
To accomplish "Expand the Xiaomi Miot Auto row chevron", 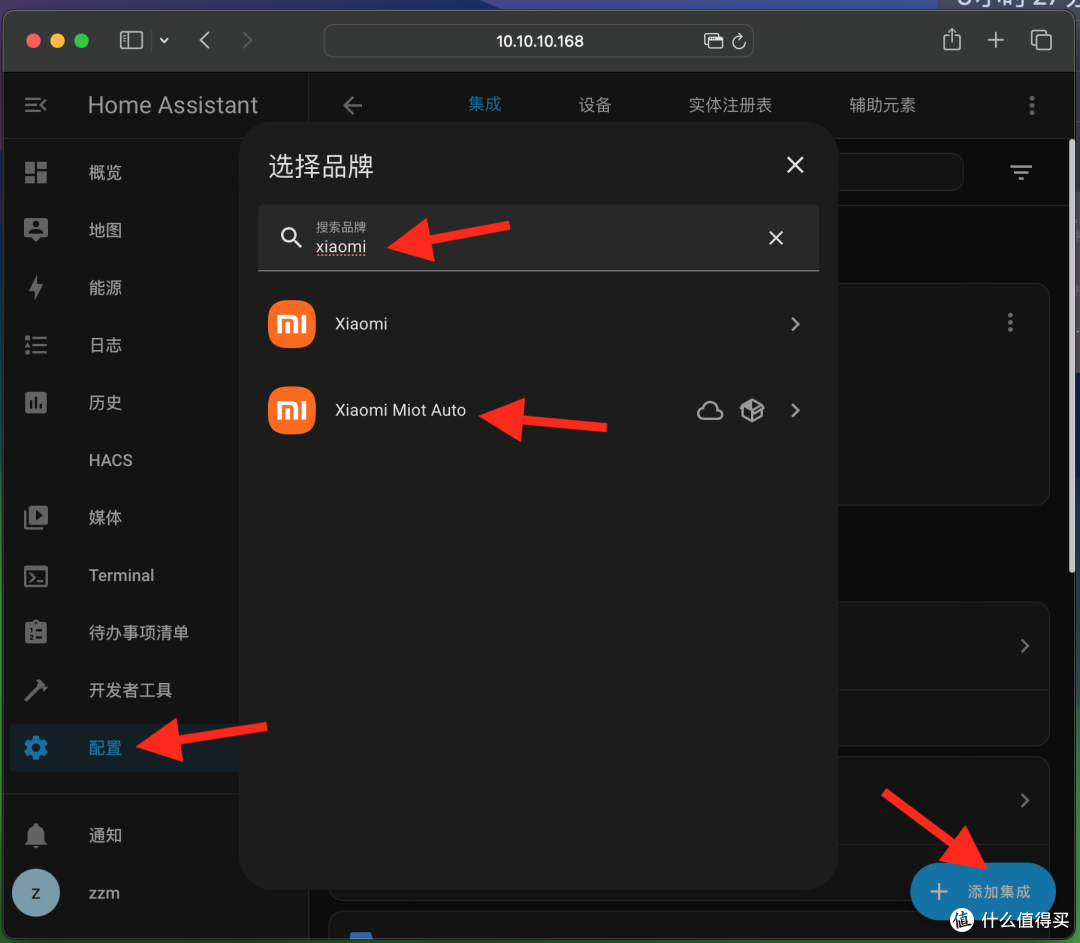I will point(795,411).
